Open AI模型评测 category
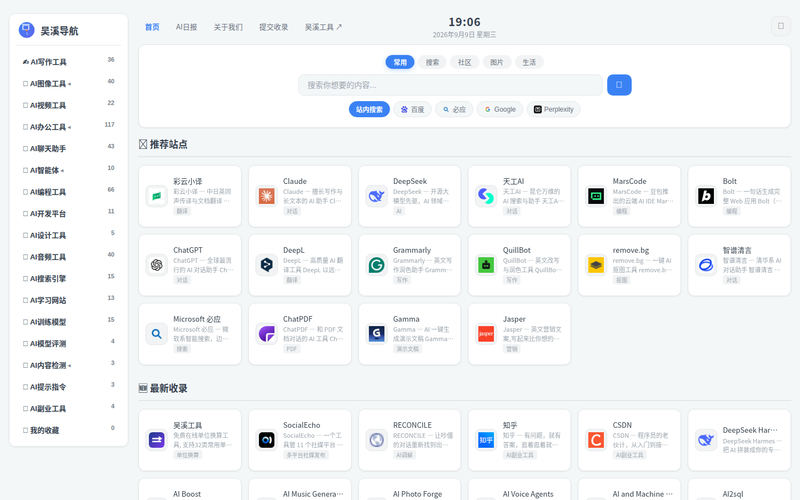 pos(68,343)
